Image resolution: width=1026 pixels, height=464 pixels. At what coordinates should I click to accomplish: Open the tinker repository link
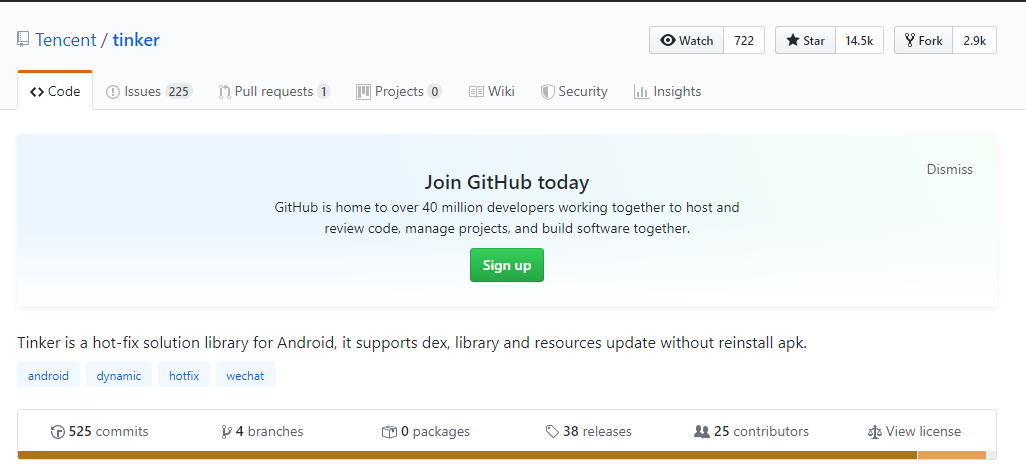point(136,40)
